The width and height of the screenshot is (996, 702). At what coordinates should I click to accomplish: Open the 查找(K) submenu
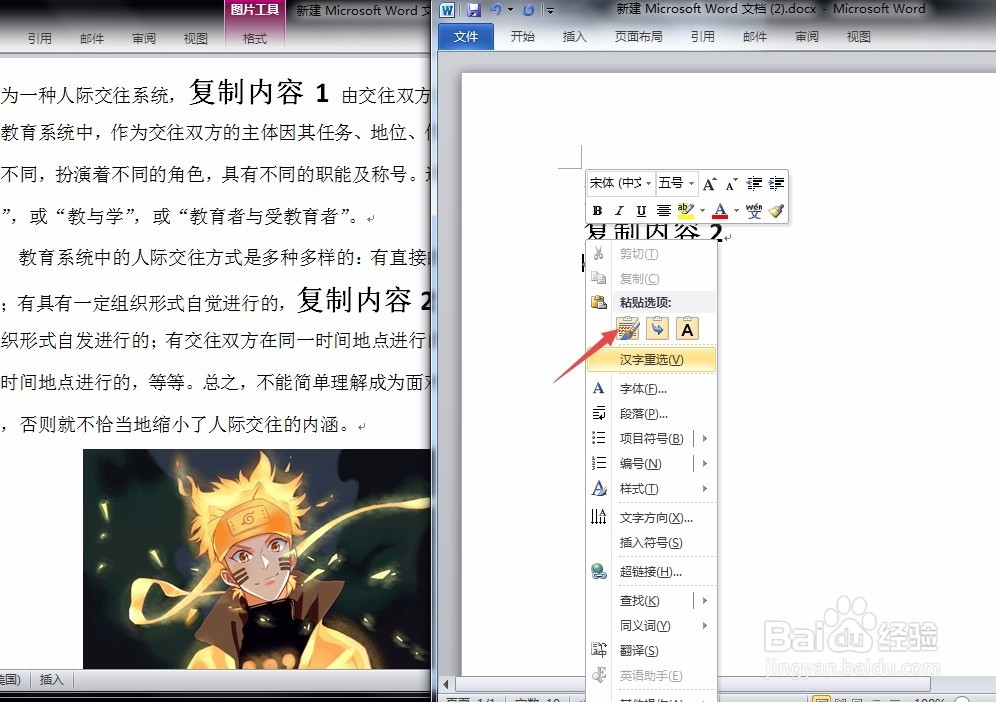click(x=651, y=600)
